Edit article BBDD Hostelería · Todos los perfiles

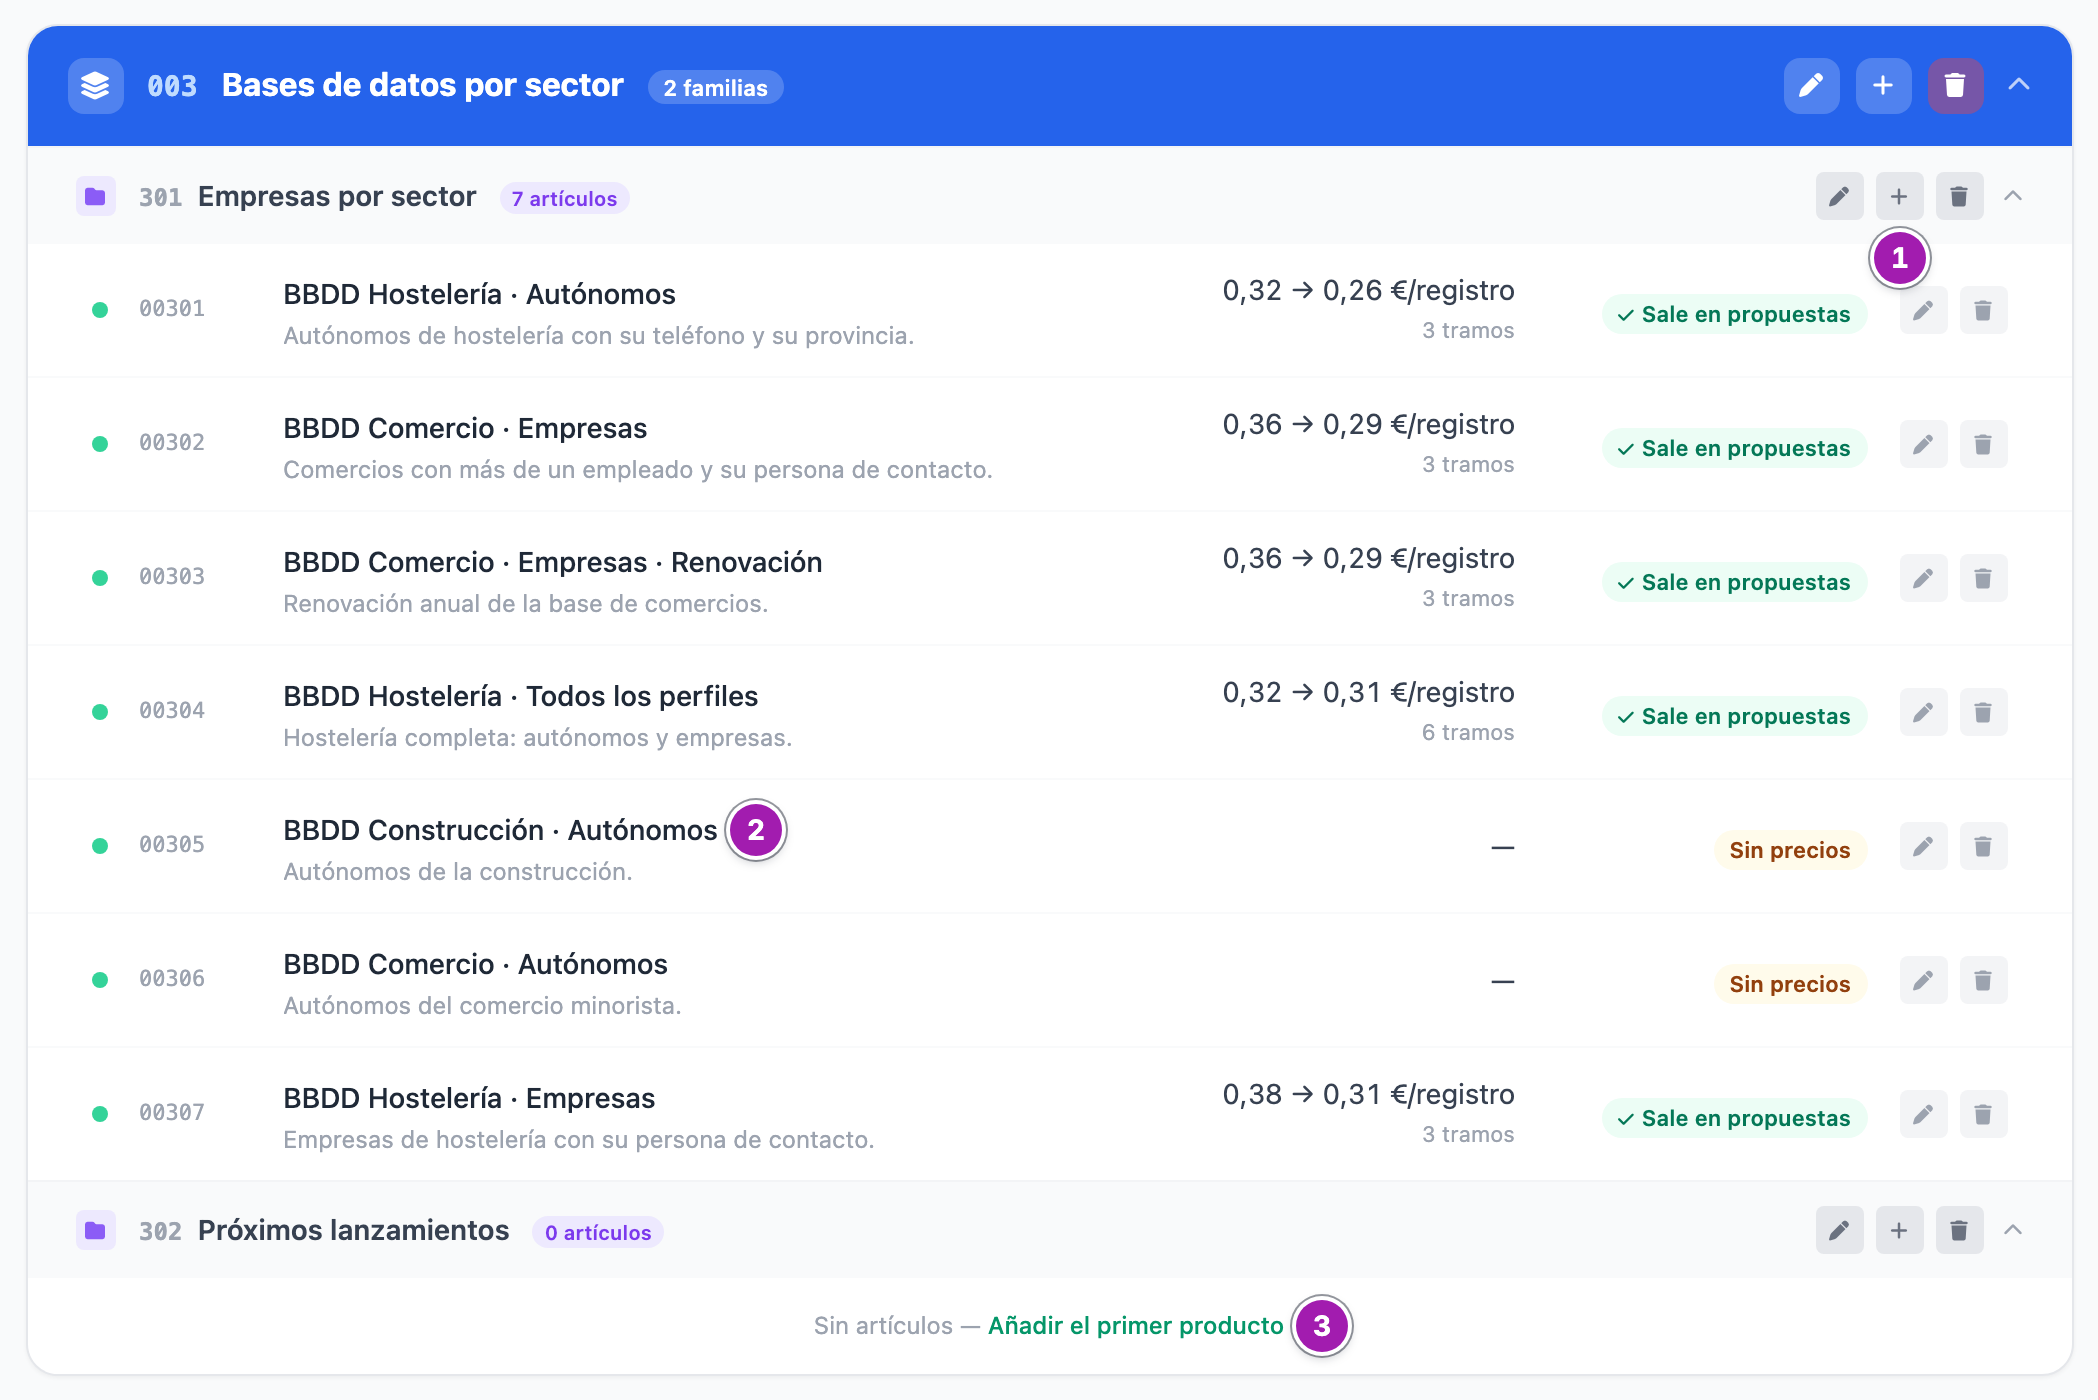click(1923, 713)
